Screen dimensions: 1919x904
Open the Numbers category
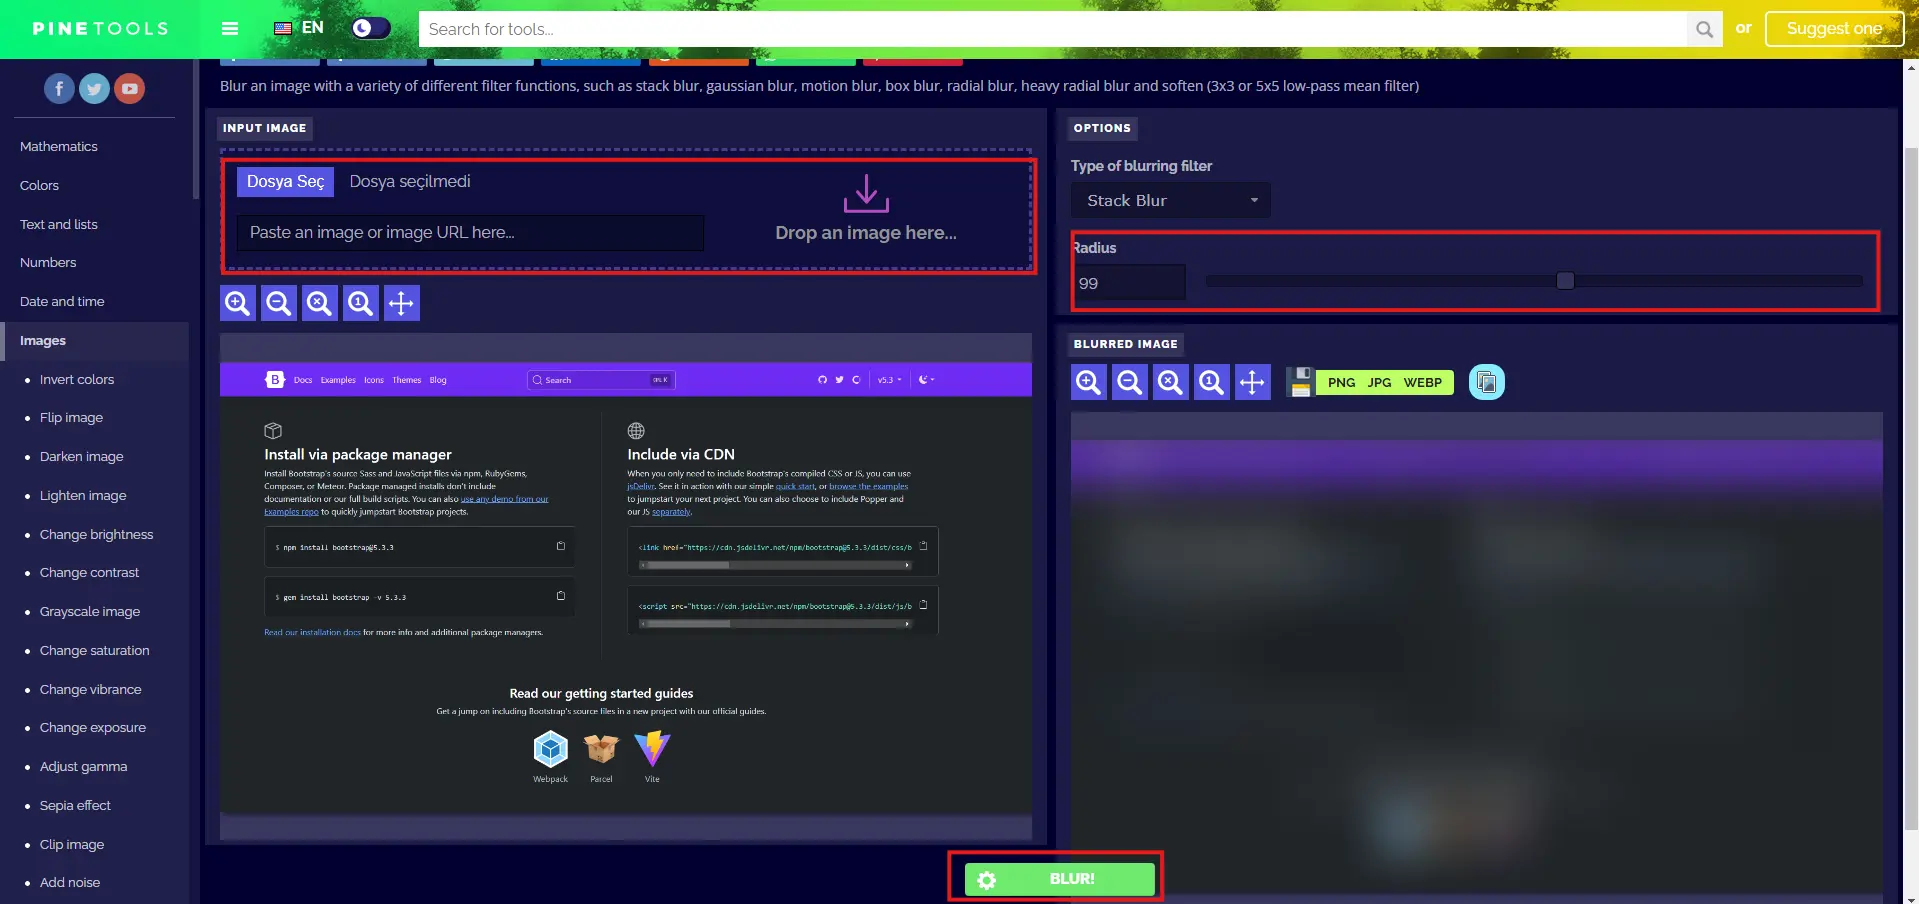pos(48,262)
